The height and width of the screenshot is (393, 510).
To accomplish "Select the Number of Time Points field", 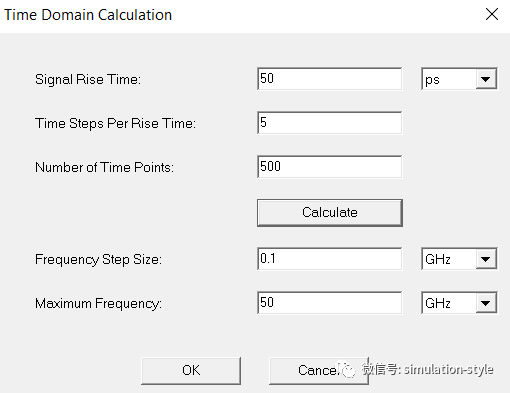I will pyautogui.click(x=330, y=166).
